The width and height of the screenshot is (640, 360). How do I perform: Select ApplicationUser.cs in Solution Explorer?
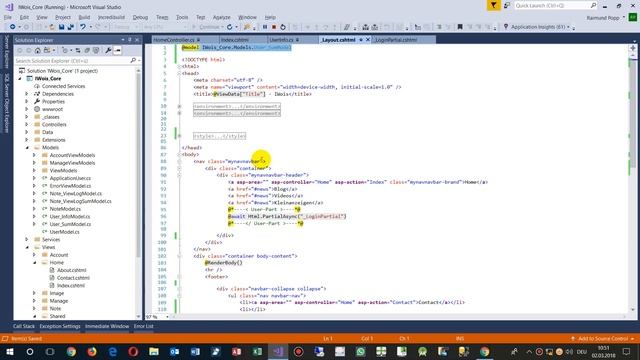tap(70, 178)
